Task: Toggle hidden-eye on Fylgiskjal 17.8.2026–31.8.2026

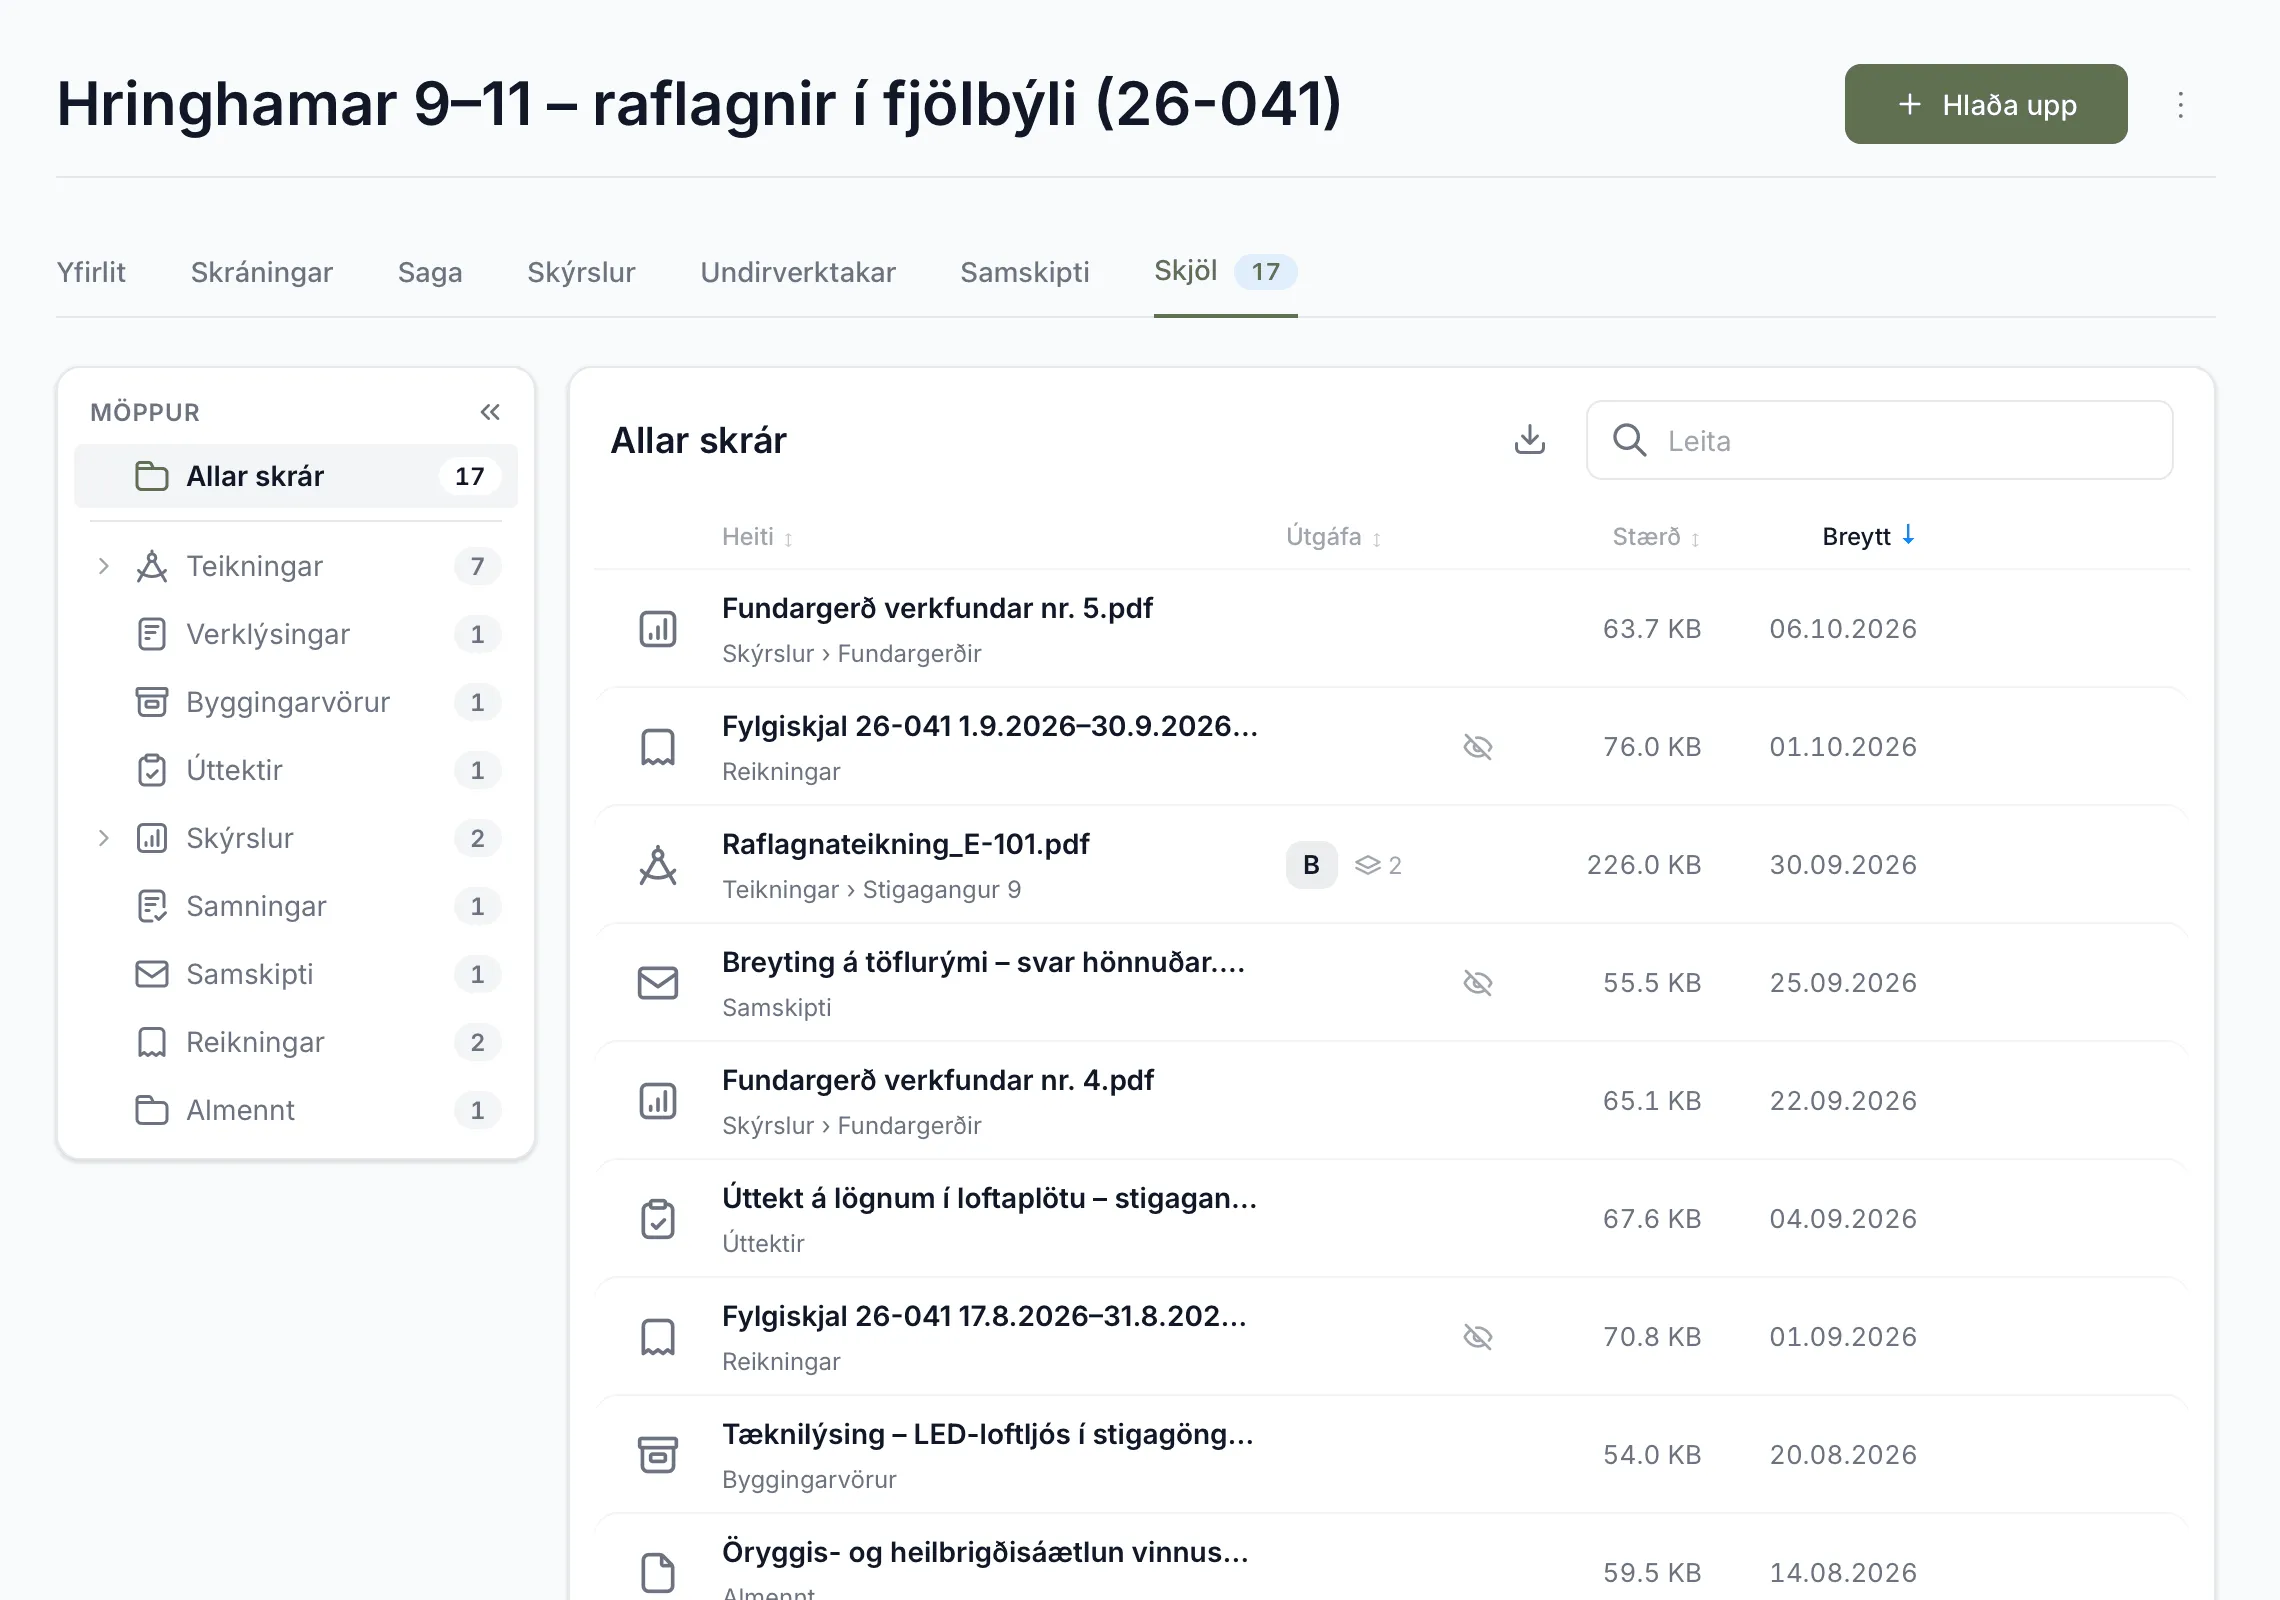Action: coord(1478,1337)
